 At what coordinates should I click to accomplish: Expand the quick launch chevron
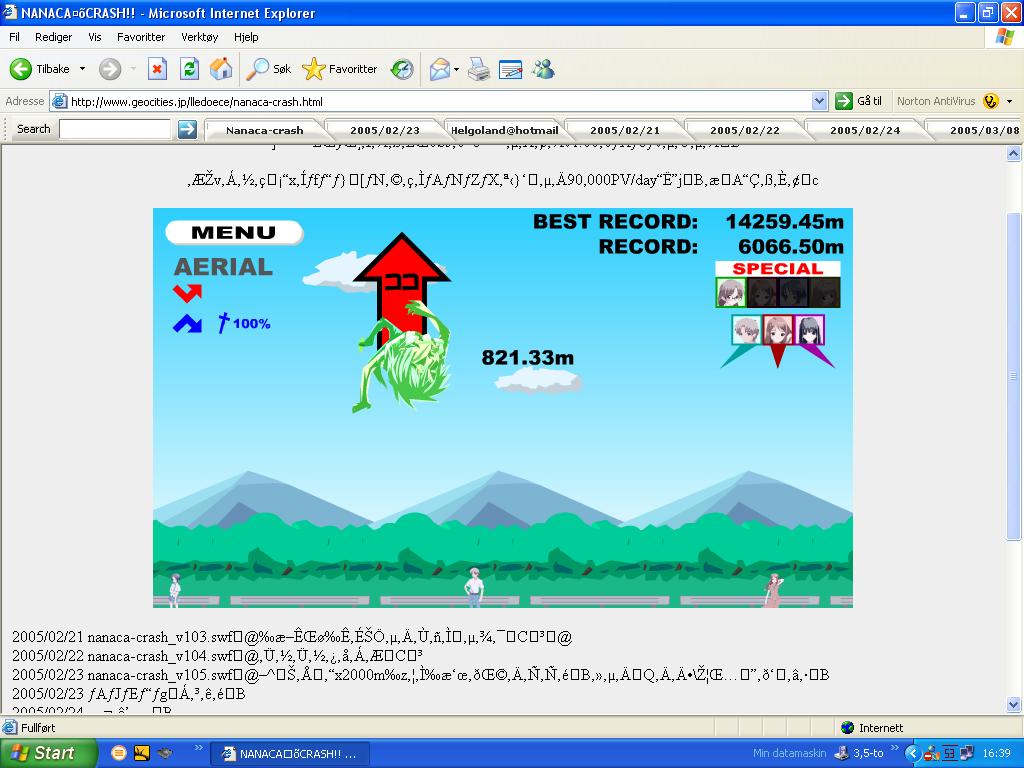[199, 748]
